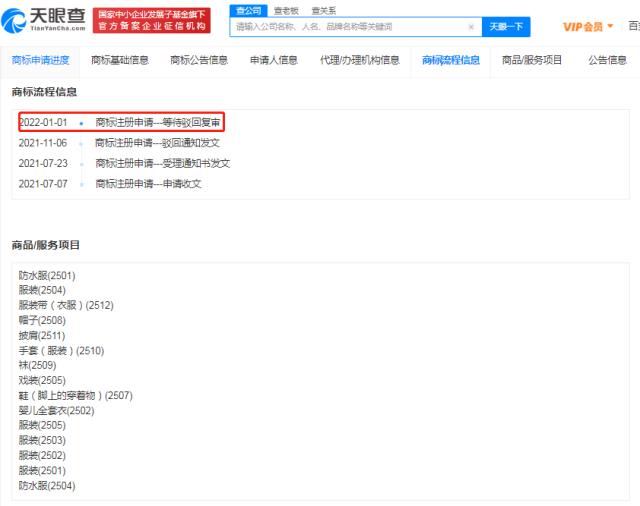Click the 天眼一下 search button
This screenshot has height=506, width=640.
[506, 27]
